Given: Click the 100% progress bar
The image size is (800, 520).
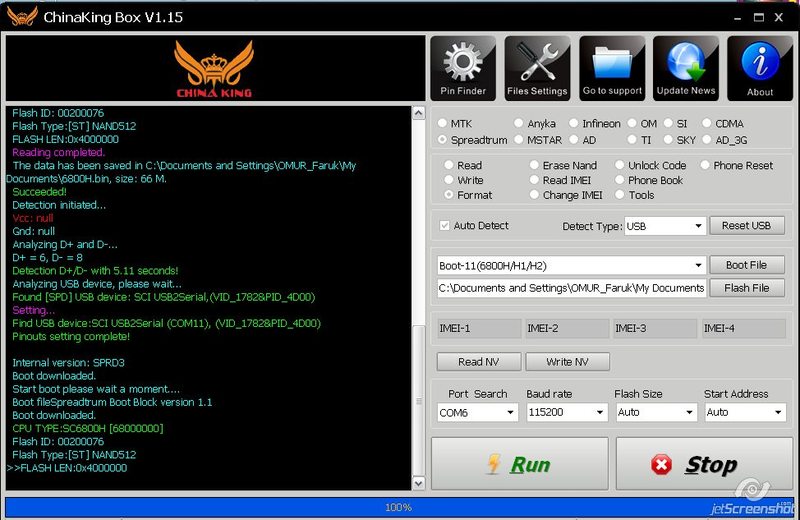Looking at the screenshot, I should pyautogui.click(x=399, y=507).
